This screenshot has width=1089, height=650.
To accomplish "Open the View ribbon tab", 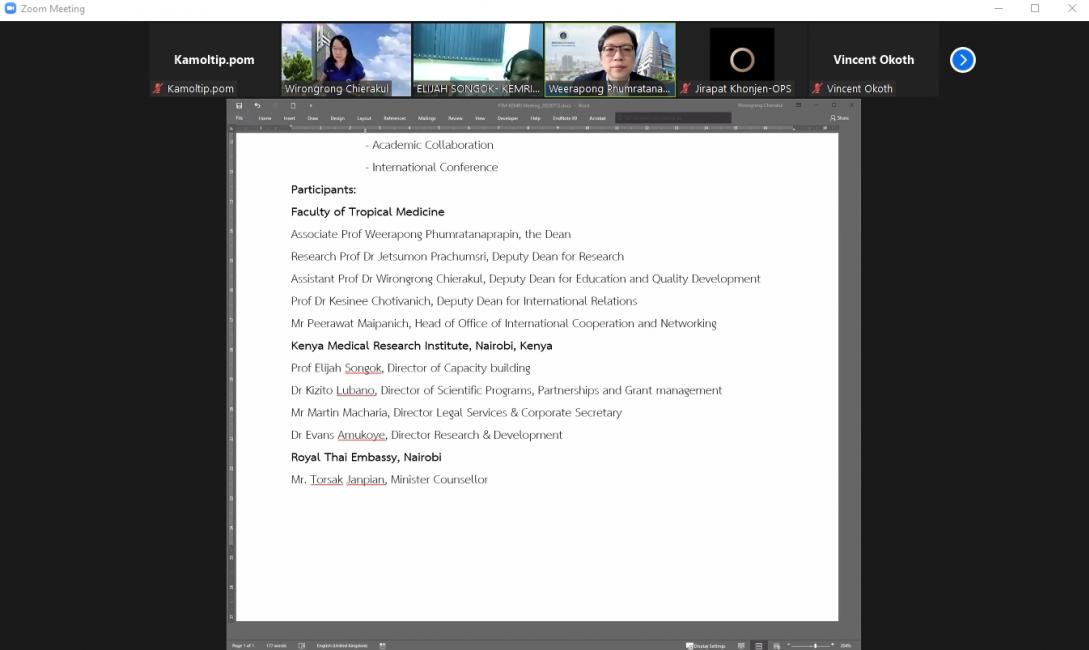I will (480, 118).
